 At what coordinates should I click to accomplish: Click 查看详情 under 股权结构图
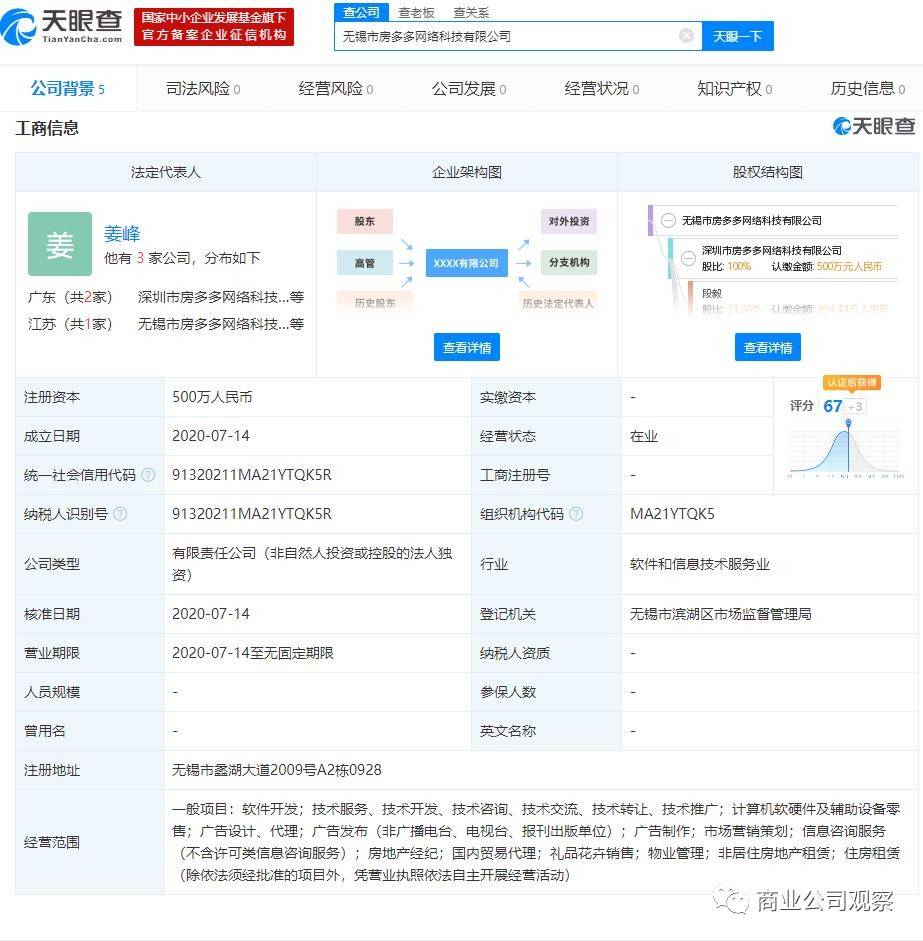click(768, 347)
